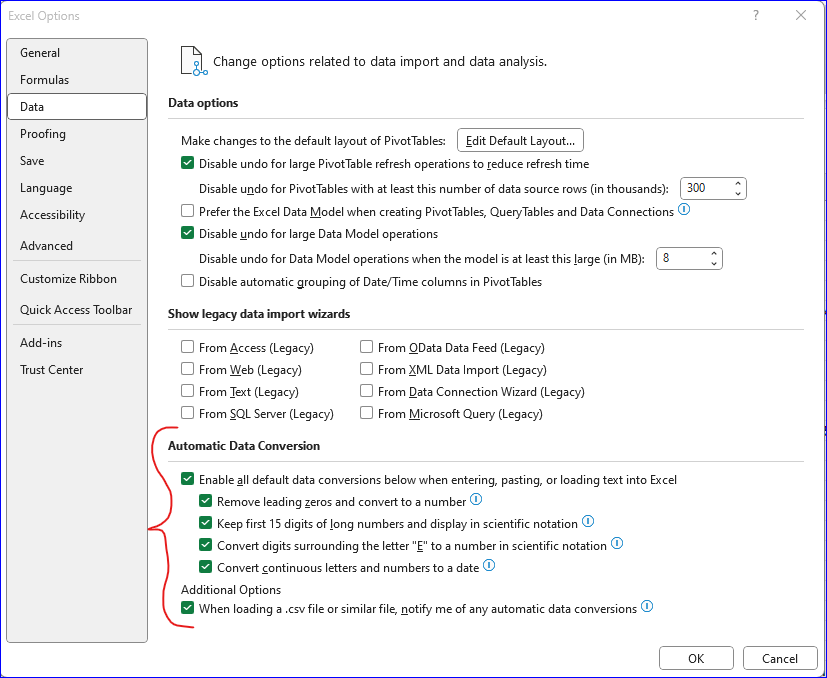
Task: Uncheck Remove leading zeros and convert
Action: 205,501
